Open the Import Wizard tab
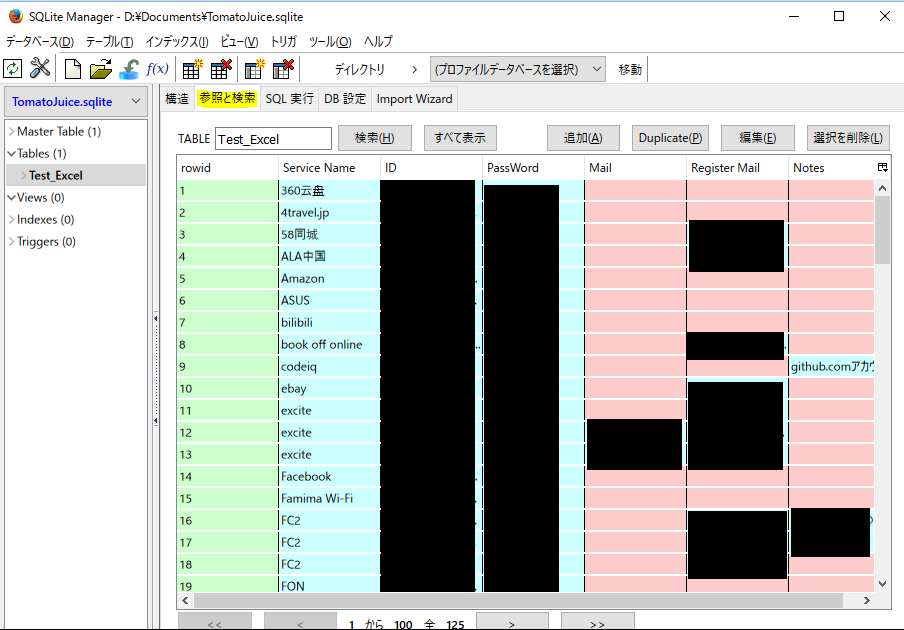Viewport: 904px width, 630px height. tap(414, 99)
